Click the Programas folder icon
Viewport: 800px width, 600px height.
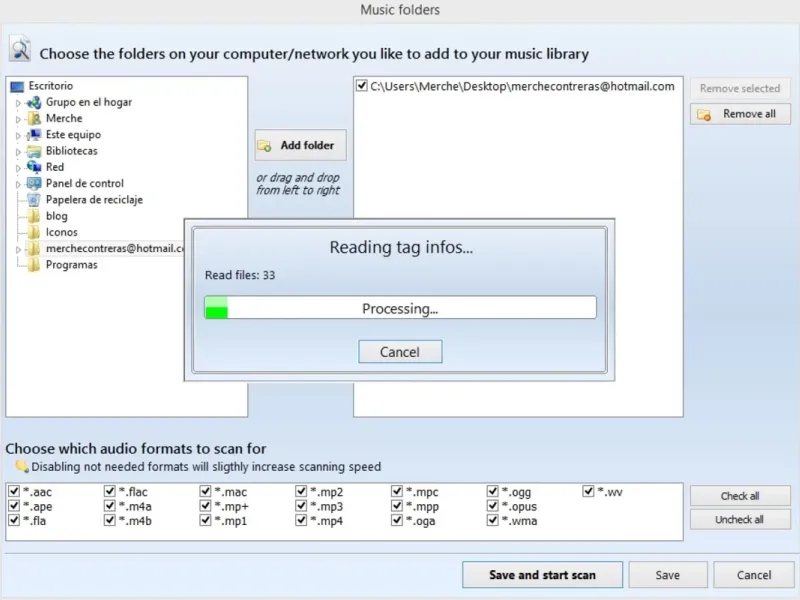click(34, 265)
